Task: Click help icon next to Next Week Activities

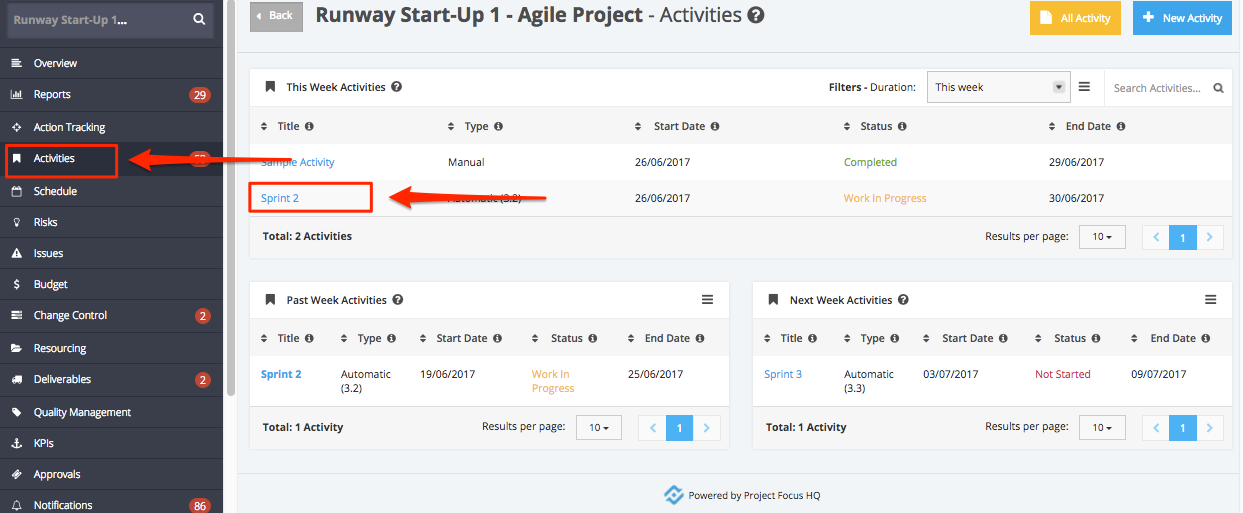Action: click(x=903, y=300)
